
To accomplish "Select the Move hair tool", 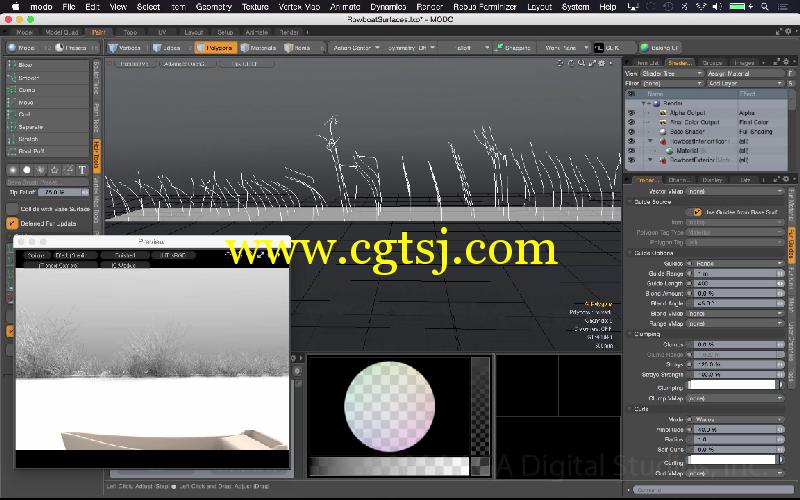I will (47, 102).
